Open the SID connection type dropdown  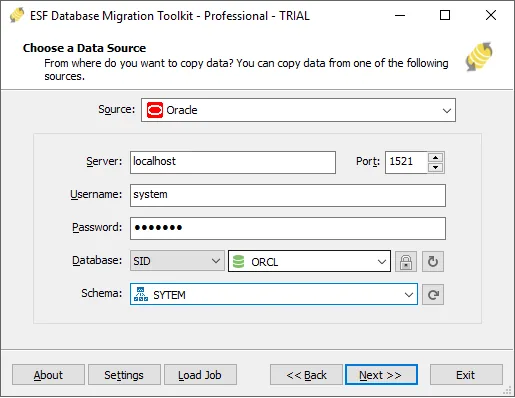point(177,261)
